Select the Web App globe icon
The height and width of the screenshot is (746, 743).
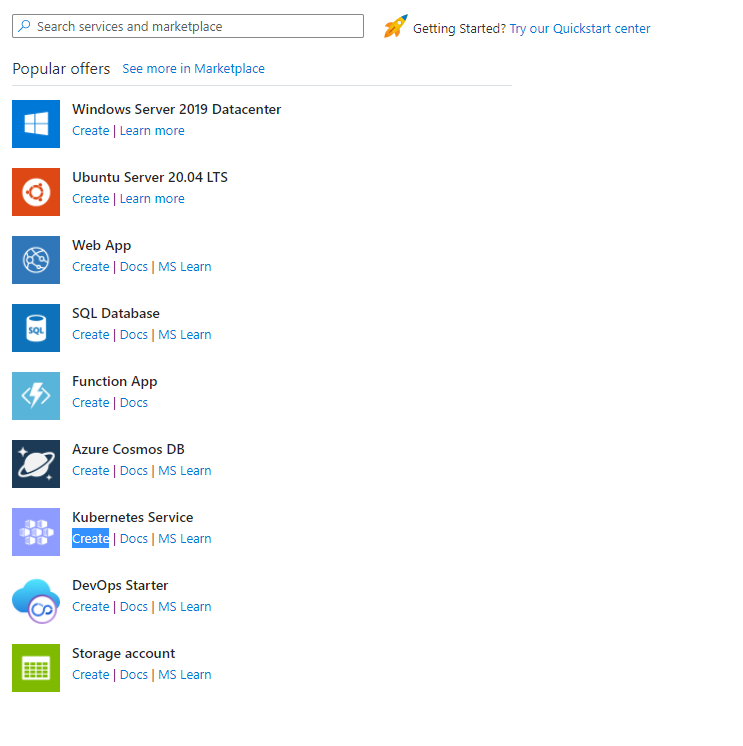pos(36,260)
